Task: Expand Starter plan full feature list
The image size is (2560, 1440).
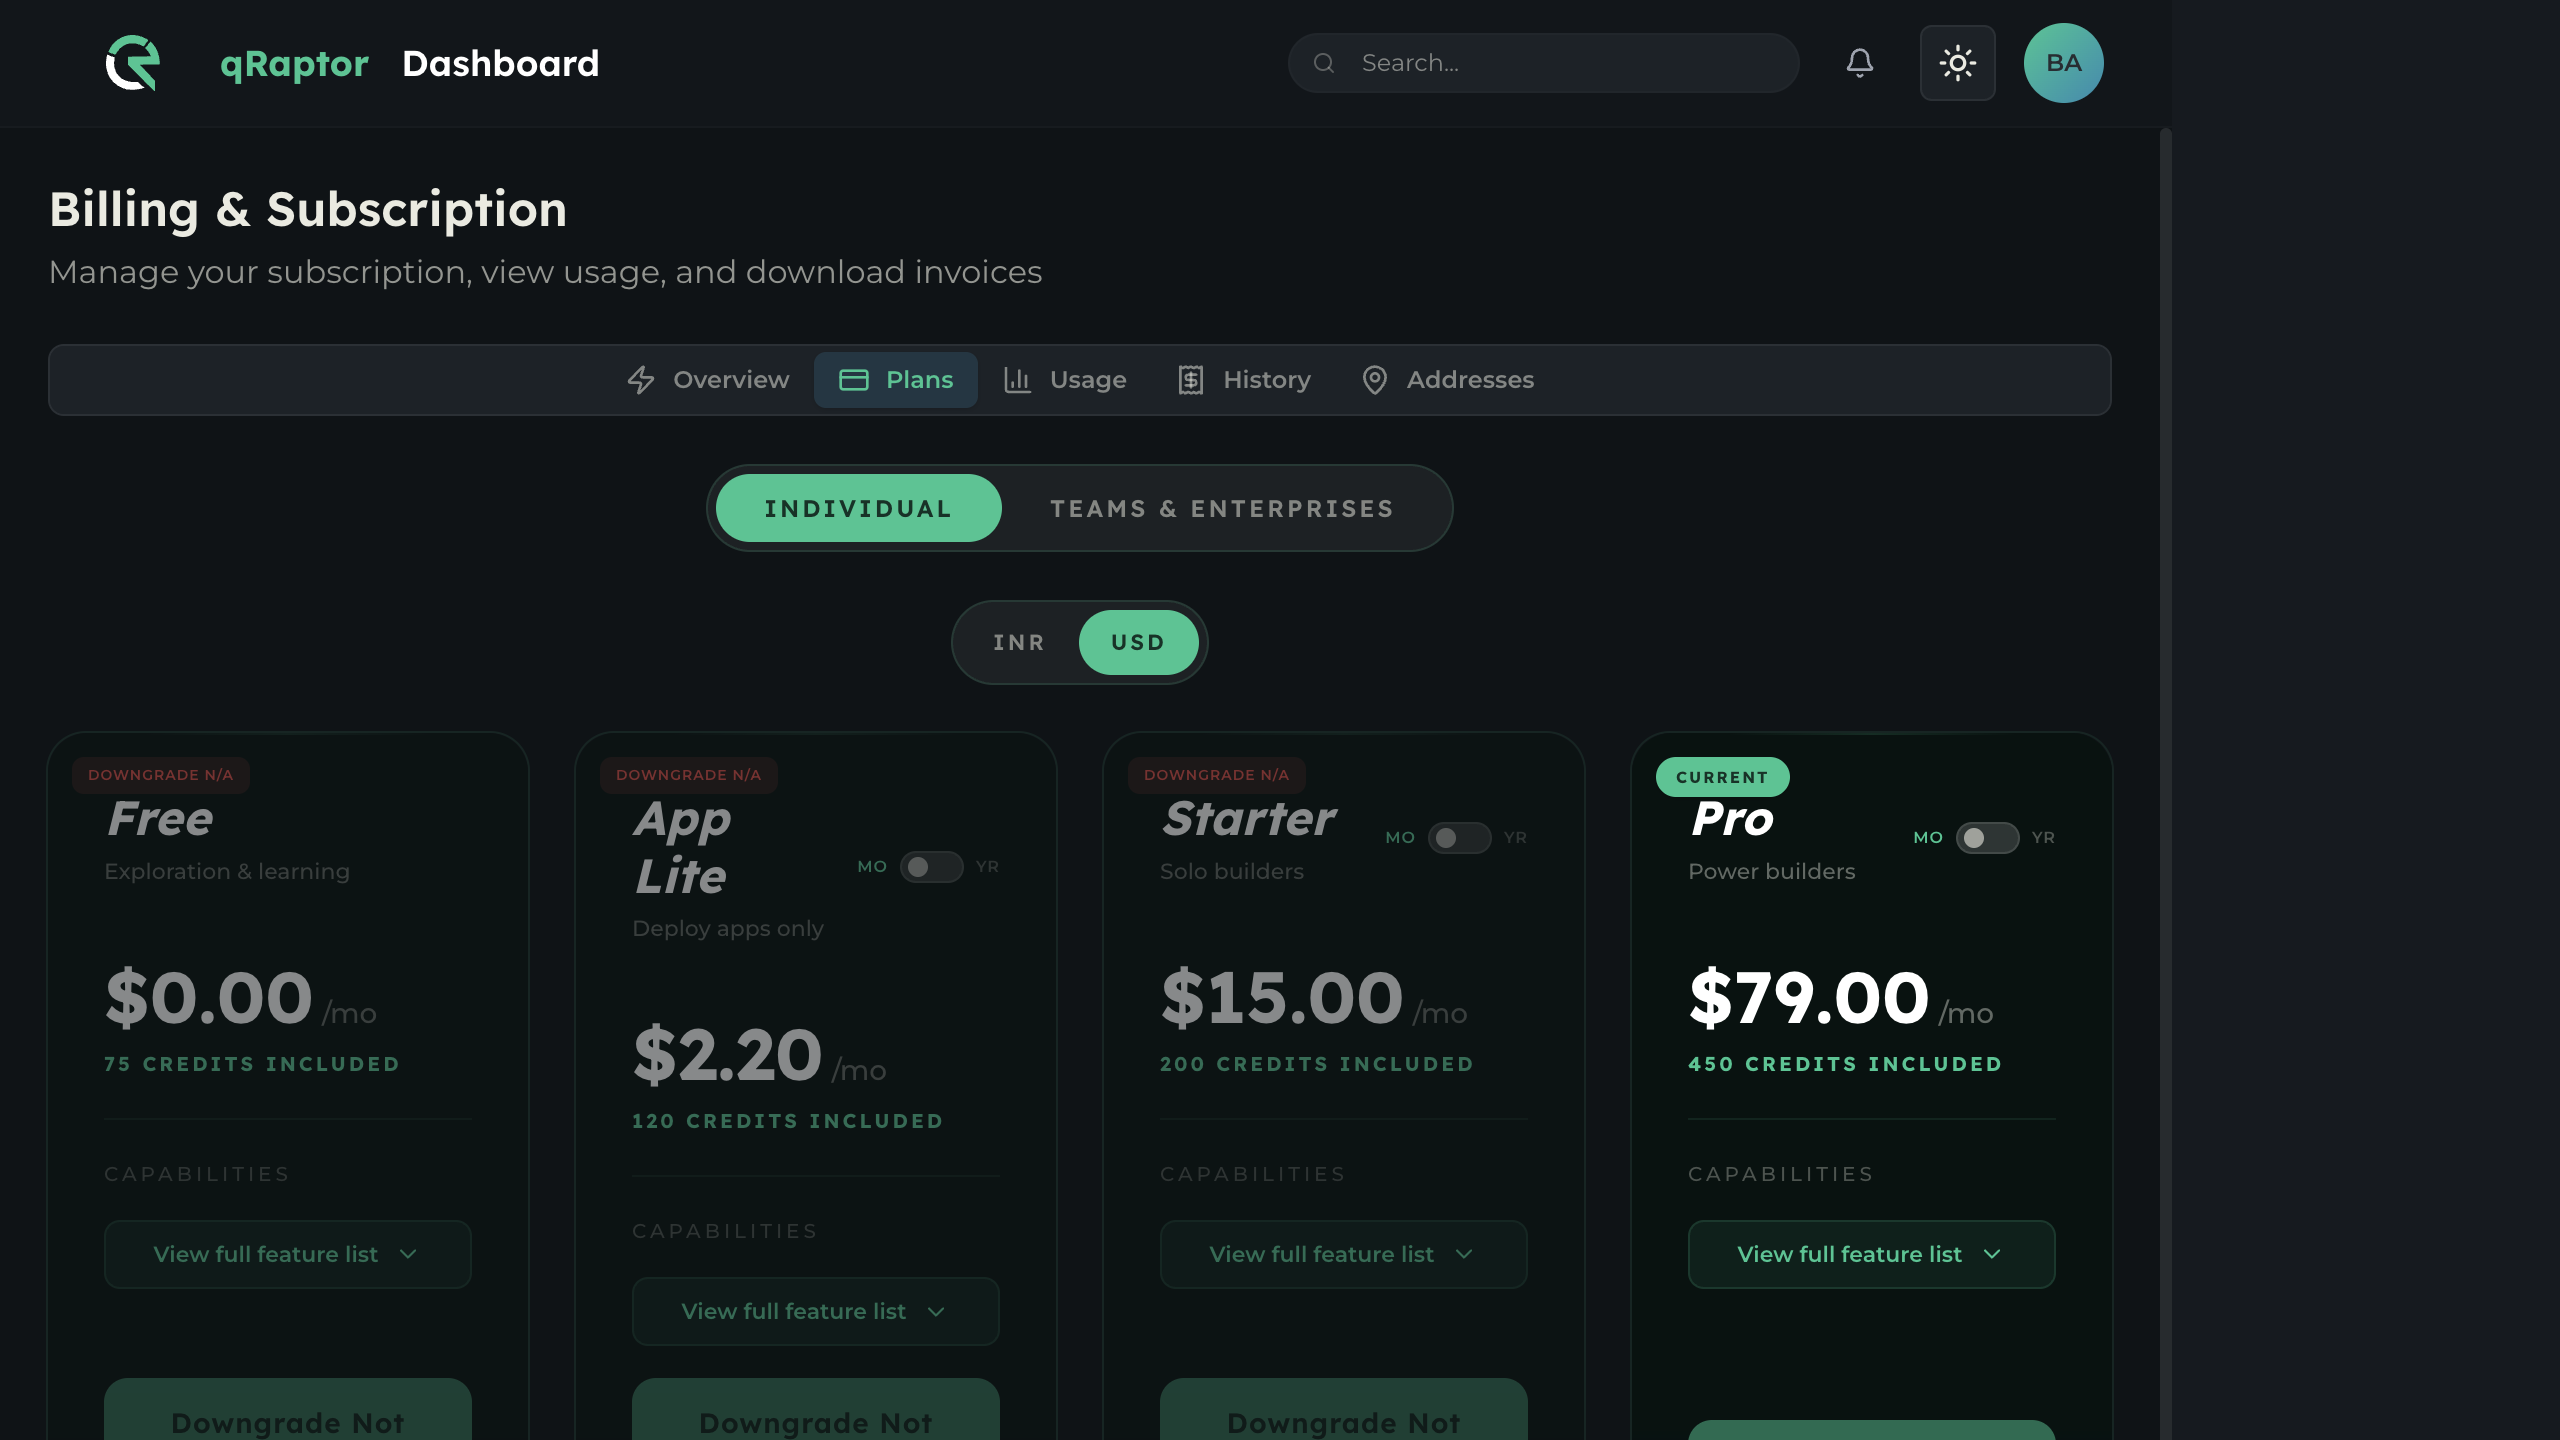Action: pyautogui.click(x=1344, y=1254)
